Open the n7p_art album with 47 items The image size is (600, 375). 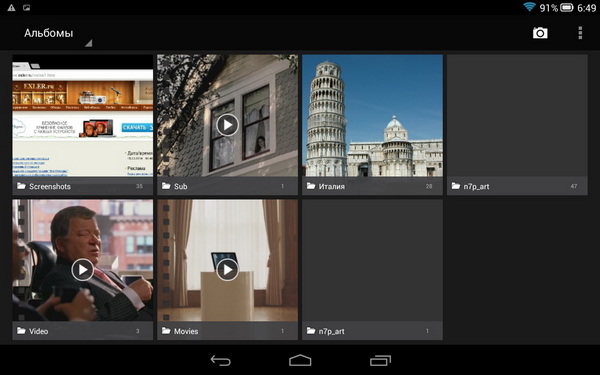point(517,125)
